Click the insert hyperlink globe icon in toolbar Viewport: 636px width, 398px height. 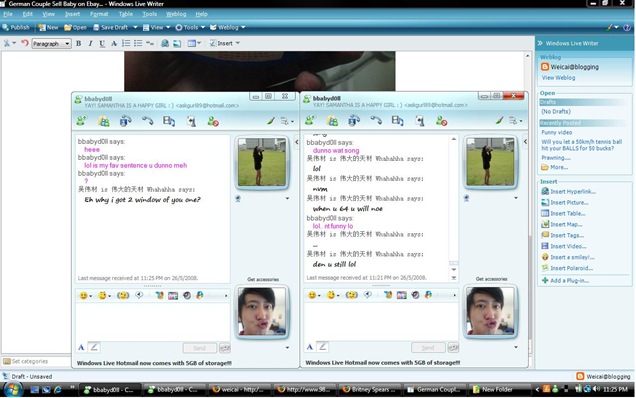[x=165, y=43]
